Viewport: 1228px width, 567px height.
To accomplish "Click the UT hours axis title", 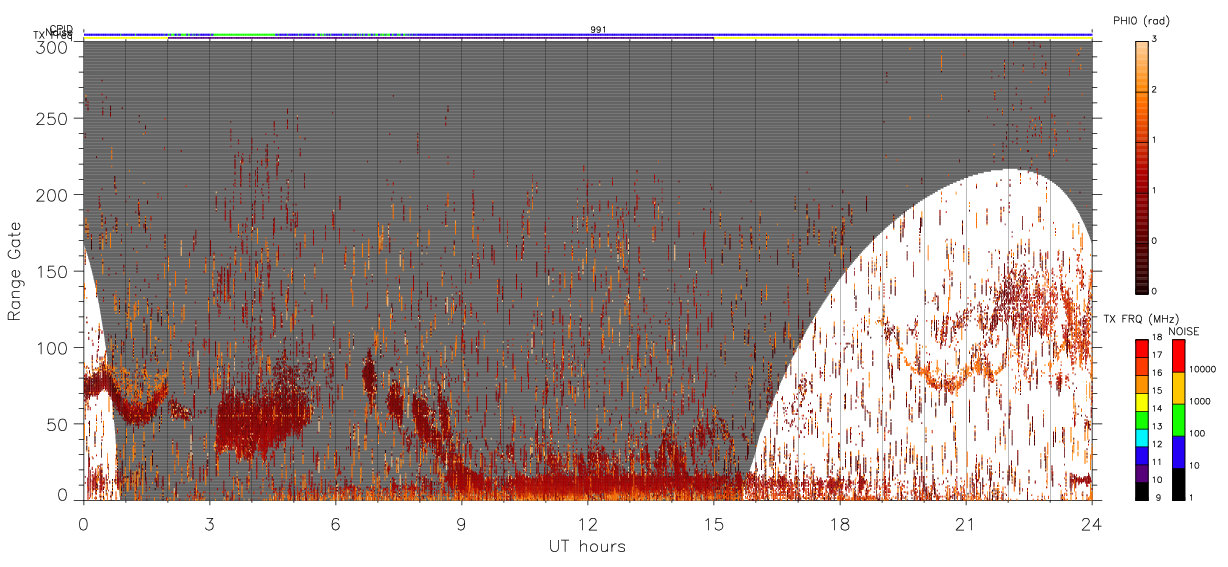I will pos(587,546).
